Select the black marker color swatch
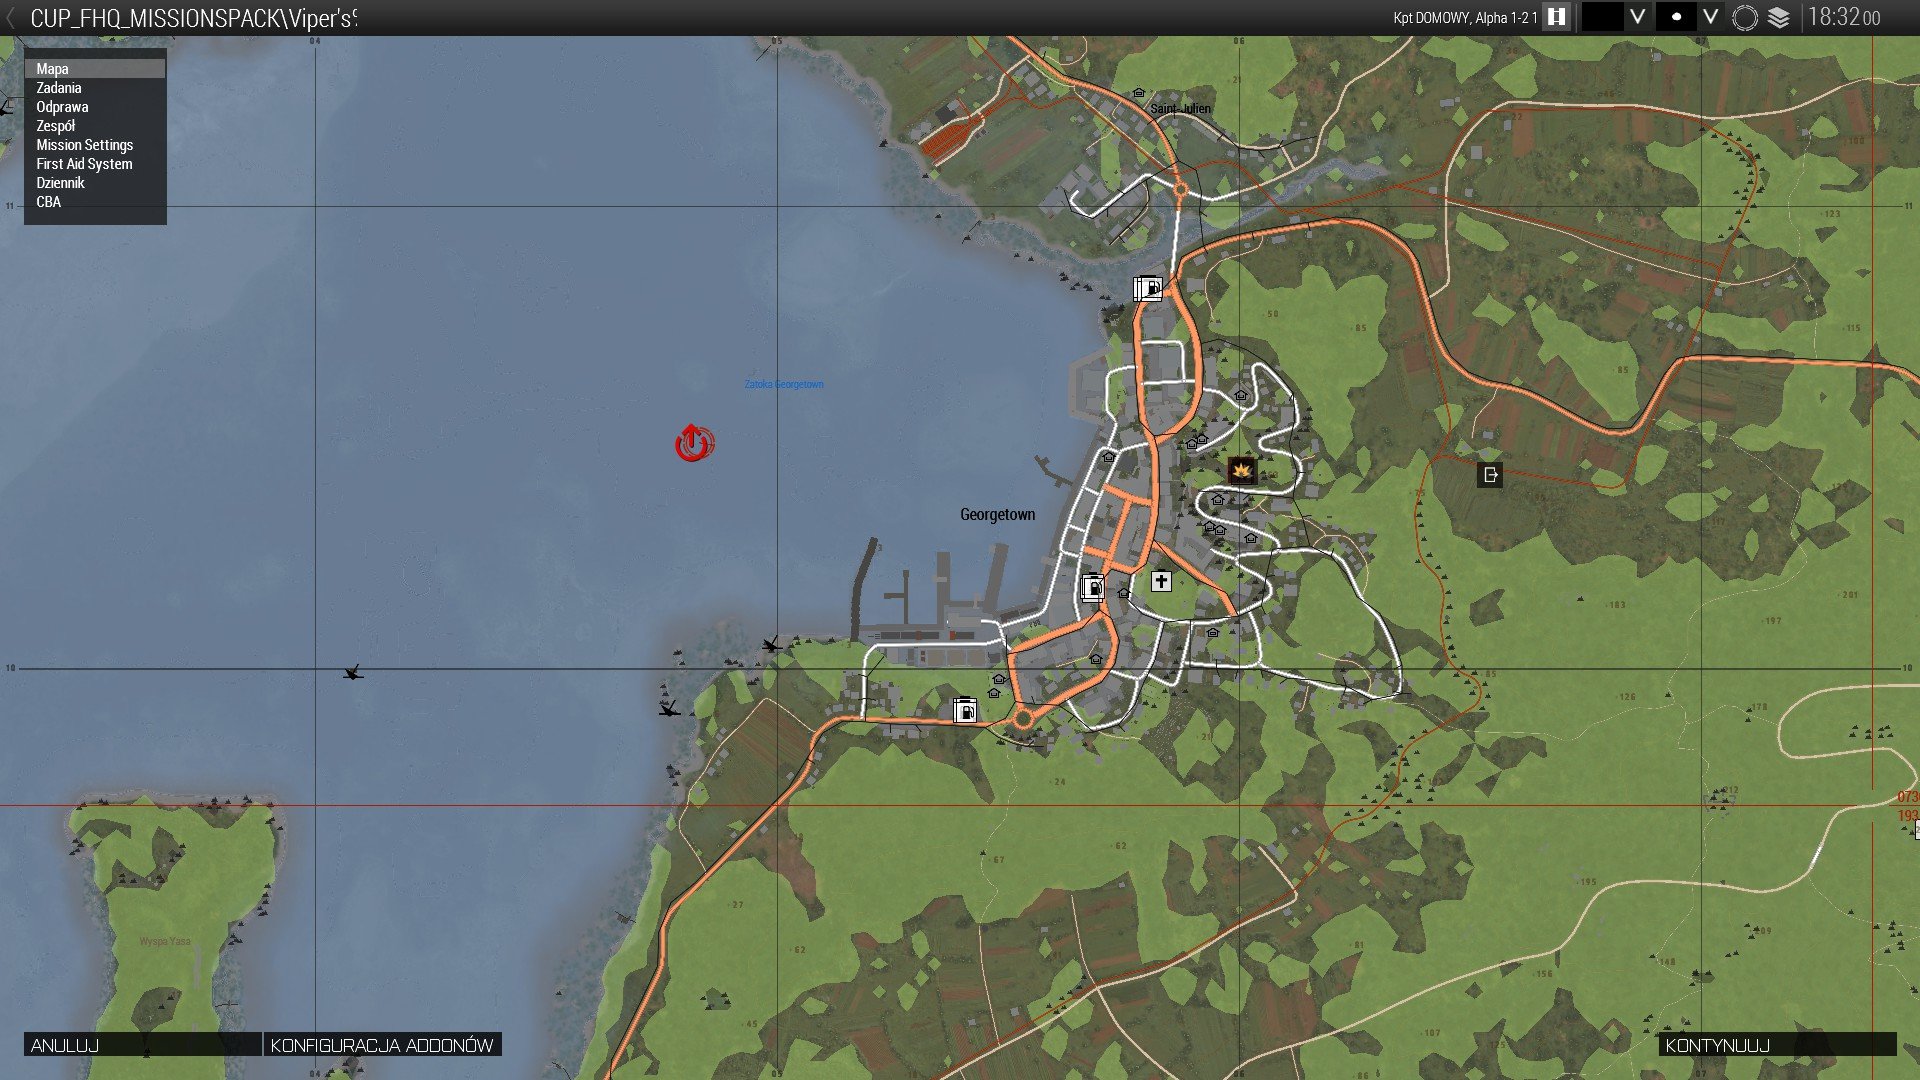Viewport: 1920px width, 1080px height. (1602, 17)
